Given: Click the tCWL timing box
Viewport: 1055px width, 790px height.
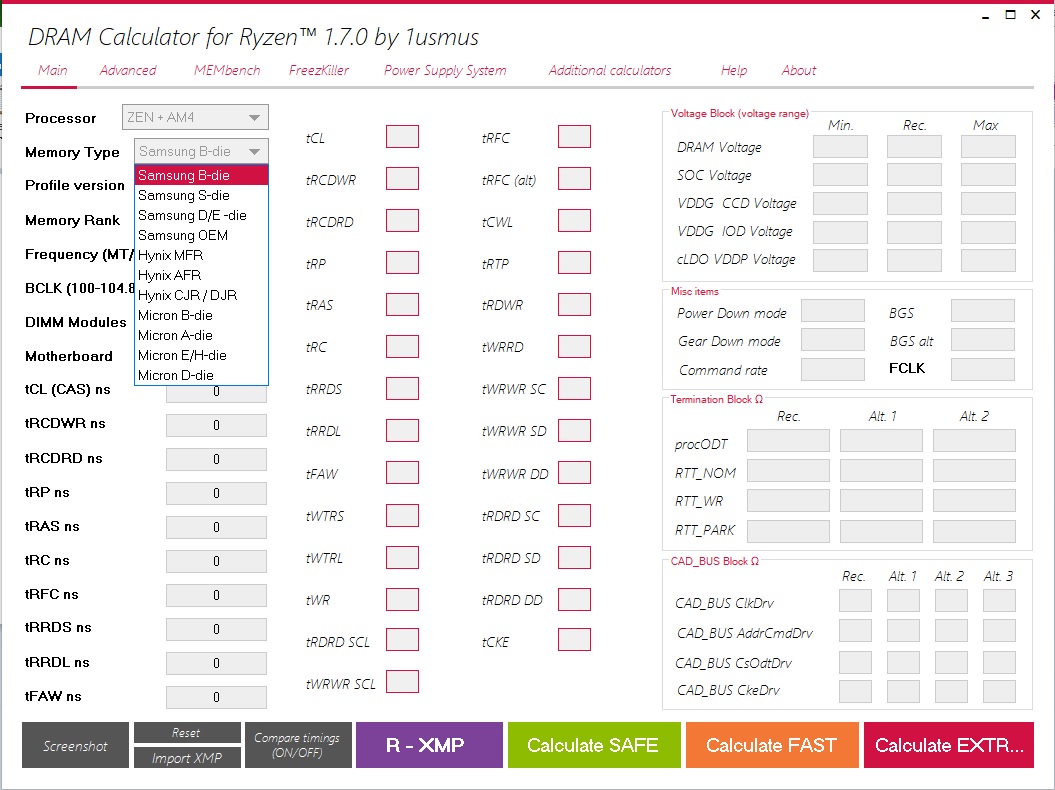Looking at the screenshot, I should click(575, 221).
